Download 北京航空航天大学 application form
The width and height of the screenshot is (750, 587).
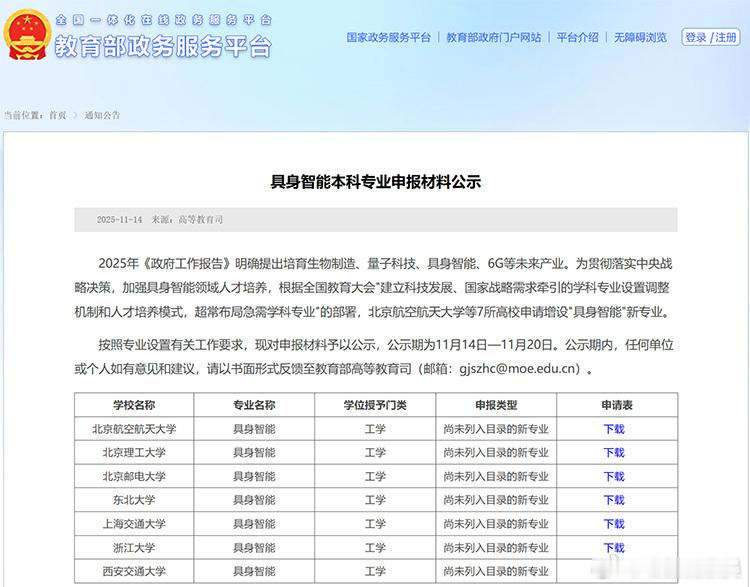coord(613,429)
